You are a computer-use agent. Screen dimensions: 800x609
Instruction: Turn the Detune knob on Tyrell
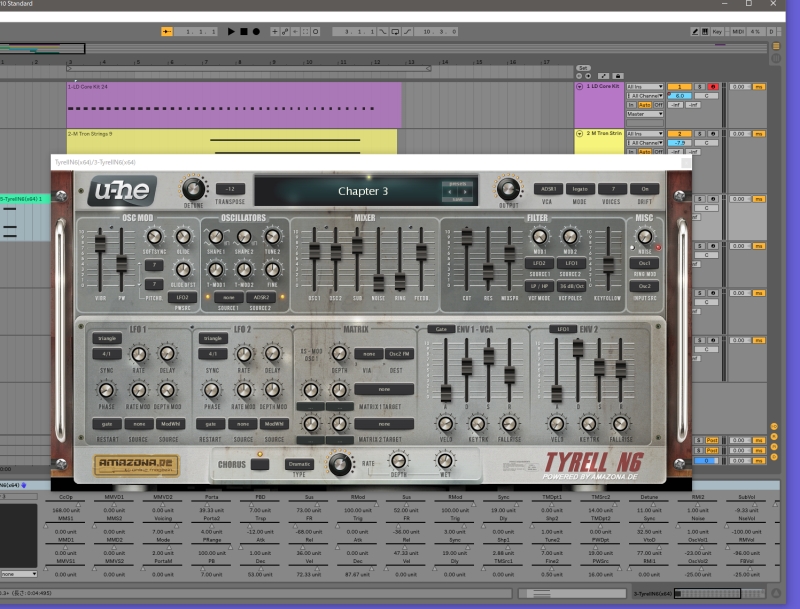[x=192, y=188]
